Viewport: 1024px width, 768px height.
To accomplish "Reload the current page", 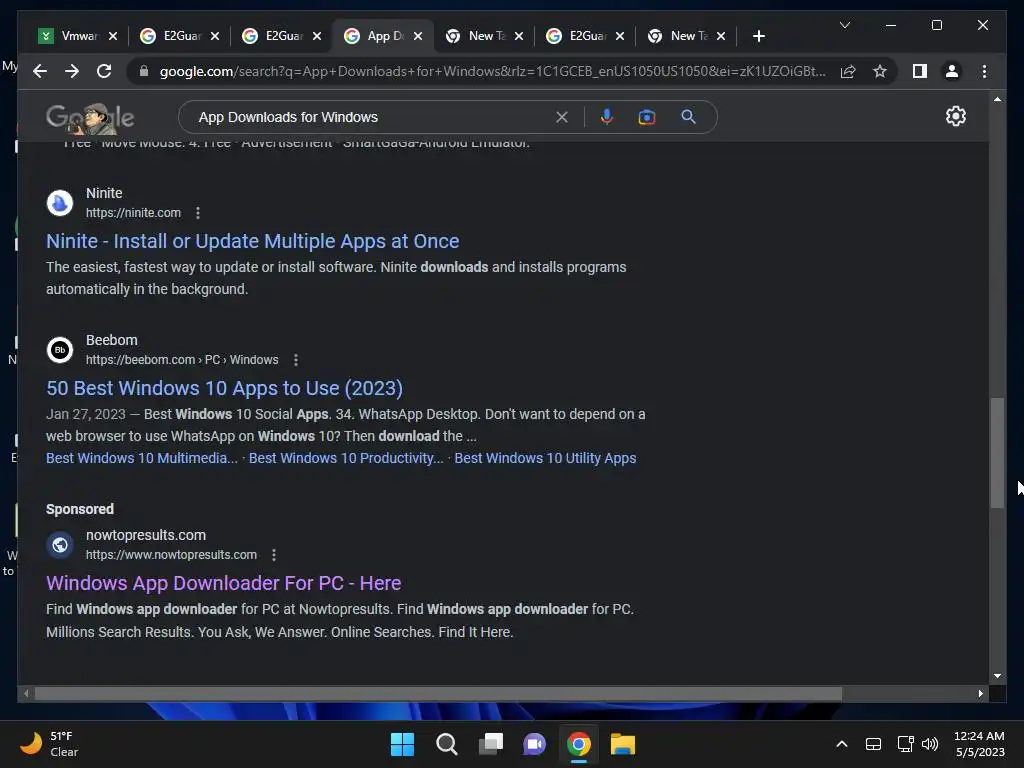I will click(x=104, y=71).
